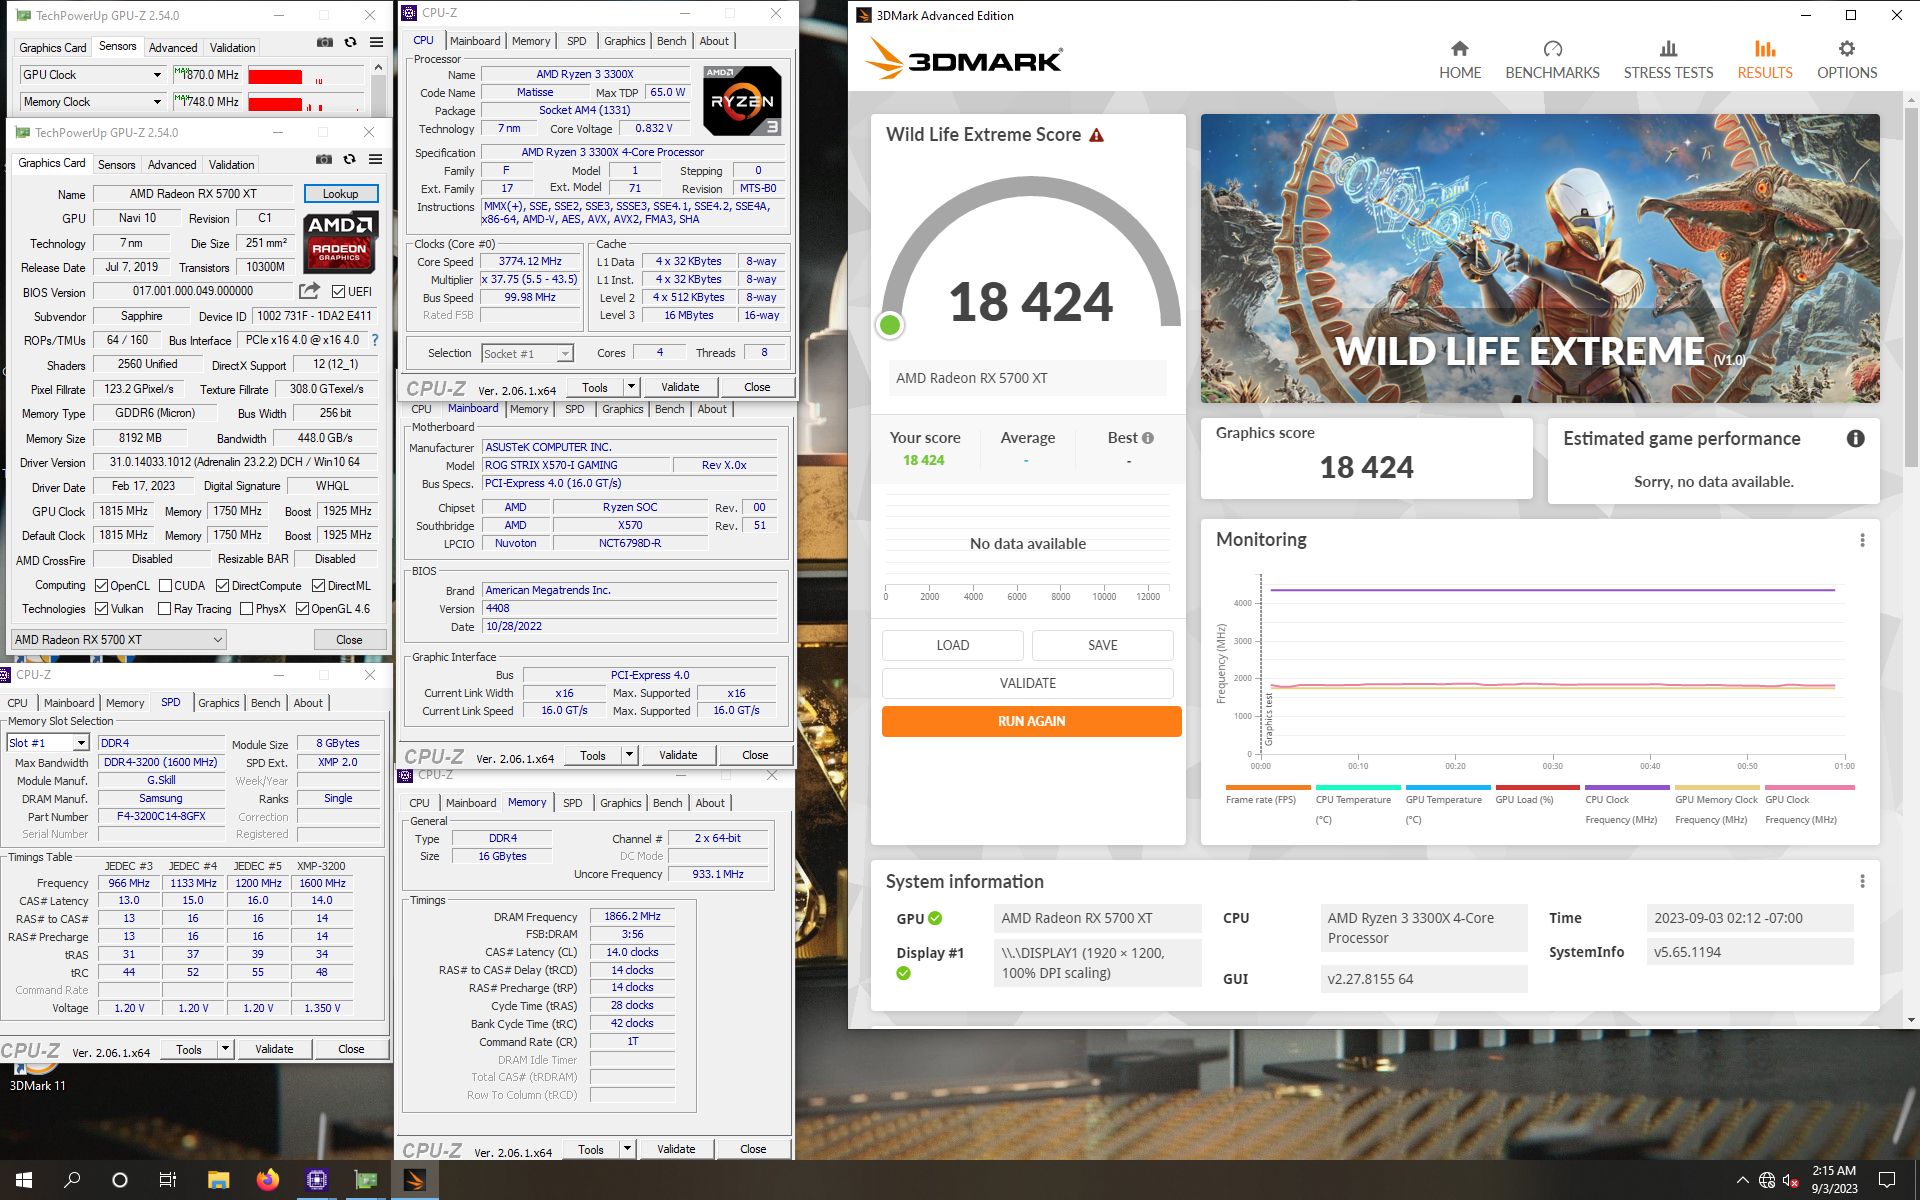Toggle CUDA checkbox in GPU-Z
The height and width of the screenshot is (1200, 1920).
coord(165,586)
